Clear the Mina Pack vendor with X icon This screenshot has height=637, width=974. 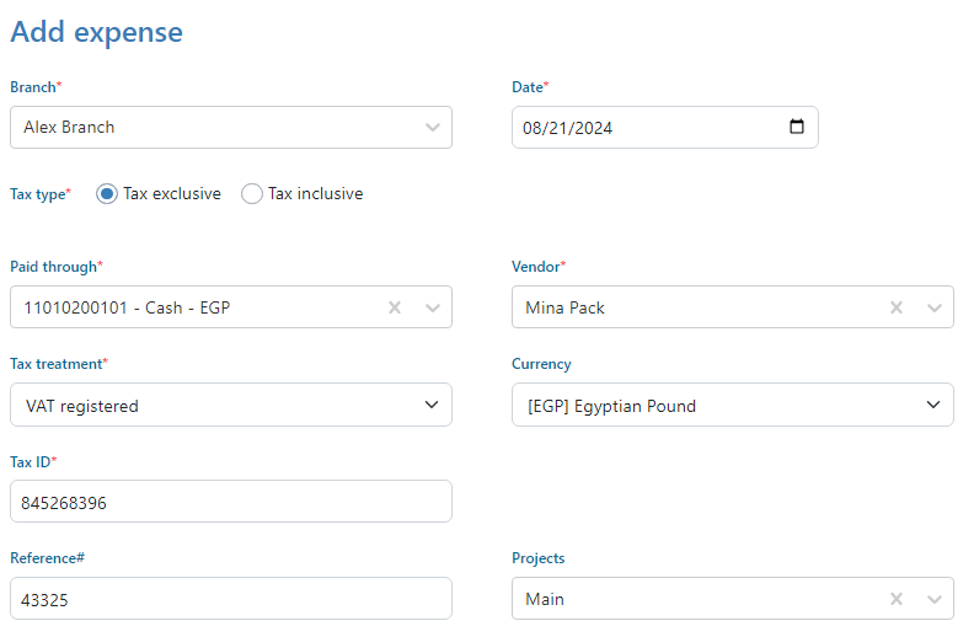(x=897, y=308)
